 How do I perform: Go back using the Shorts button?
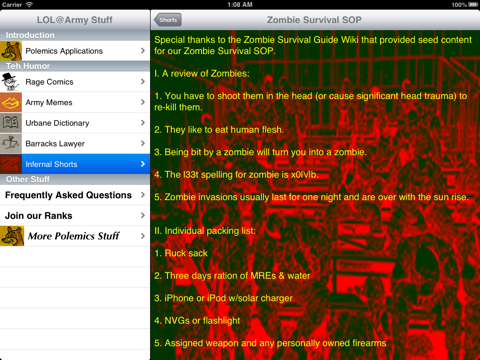tap(168, 20)
